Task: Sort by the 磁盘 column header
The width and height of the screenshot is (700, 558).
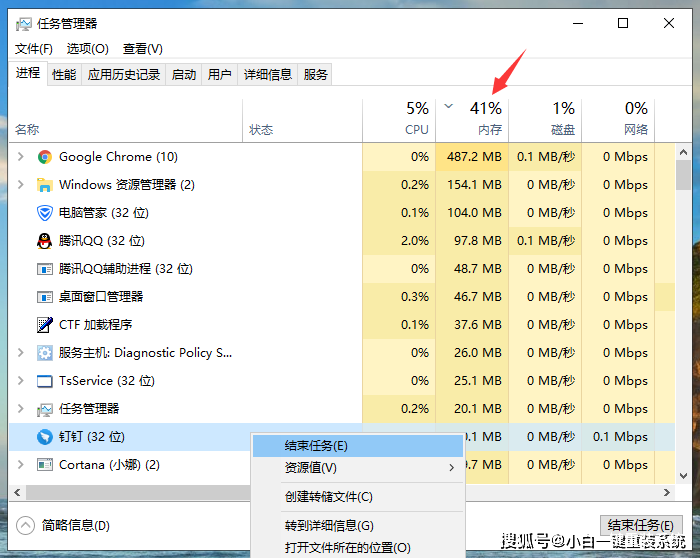Action: pyautogui.click(x=545, y=120)
